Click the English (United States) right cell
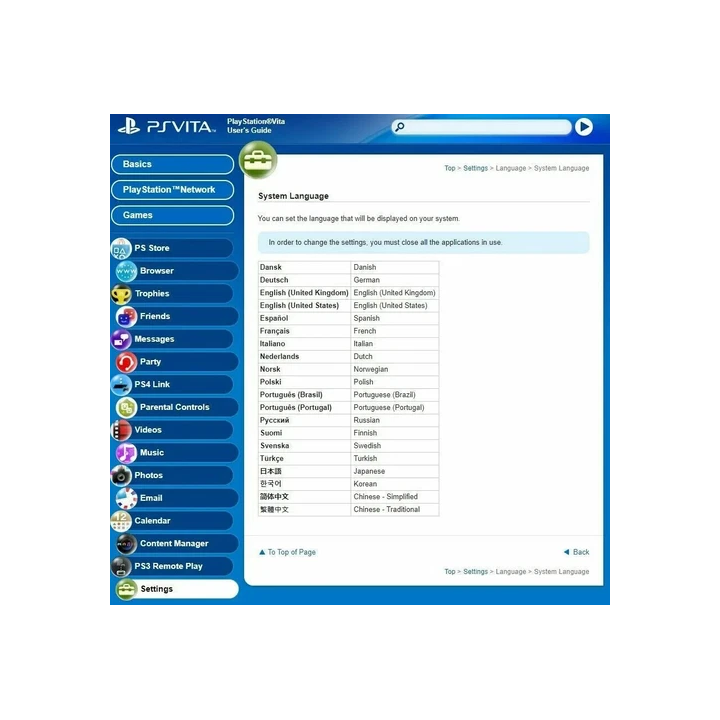Image resolution: width=720 pixels, height=720 pixels. 395,306
